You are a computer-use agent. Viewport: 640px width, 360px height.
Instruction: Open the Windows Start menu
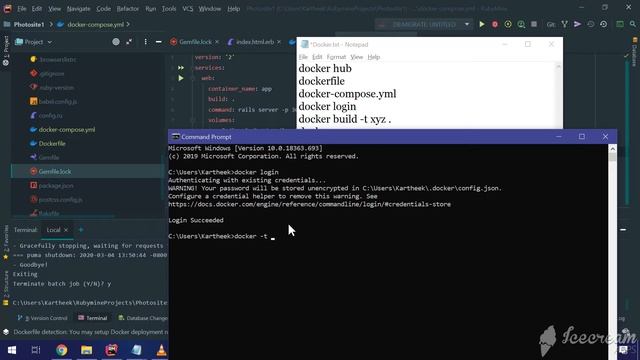point(12,350)
